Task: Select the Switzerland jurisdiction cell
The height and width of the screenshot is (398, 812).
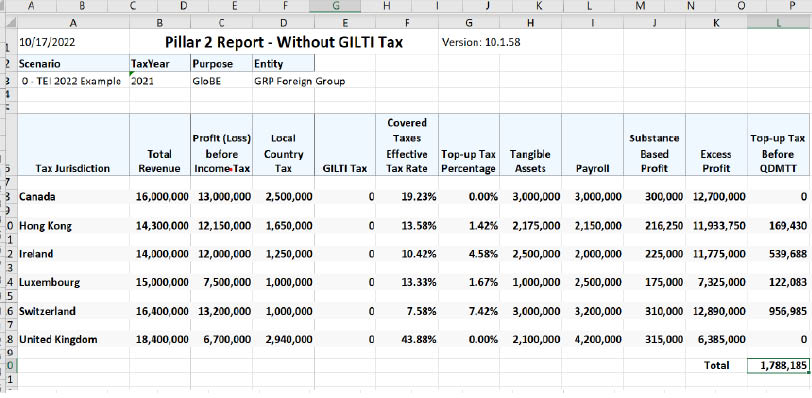Action: (74, 311)
